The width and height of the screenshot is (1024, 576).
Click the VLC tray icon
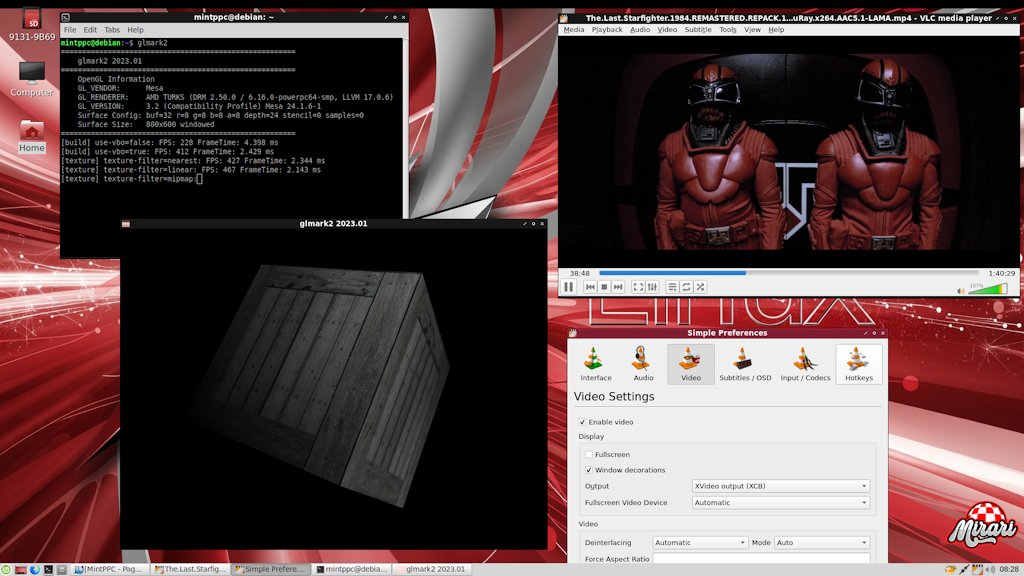coord(978,570)
